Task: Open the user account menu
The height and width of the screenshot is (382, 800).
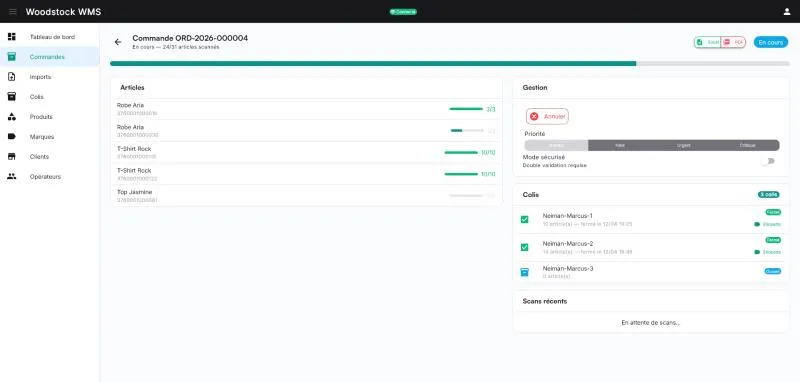Action: pyautogui.click(x=787, y=12)
